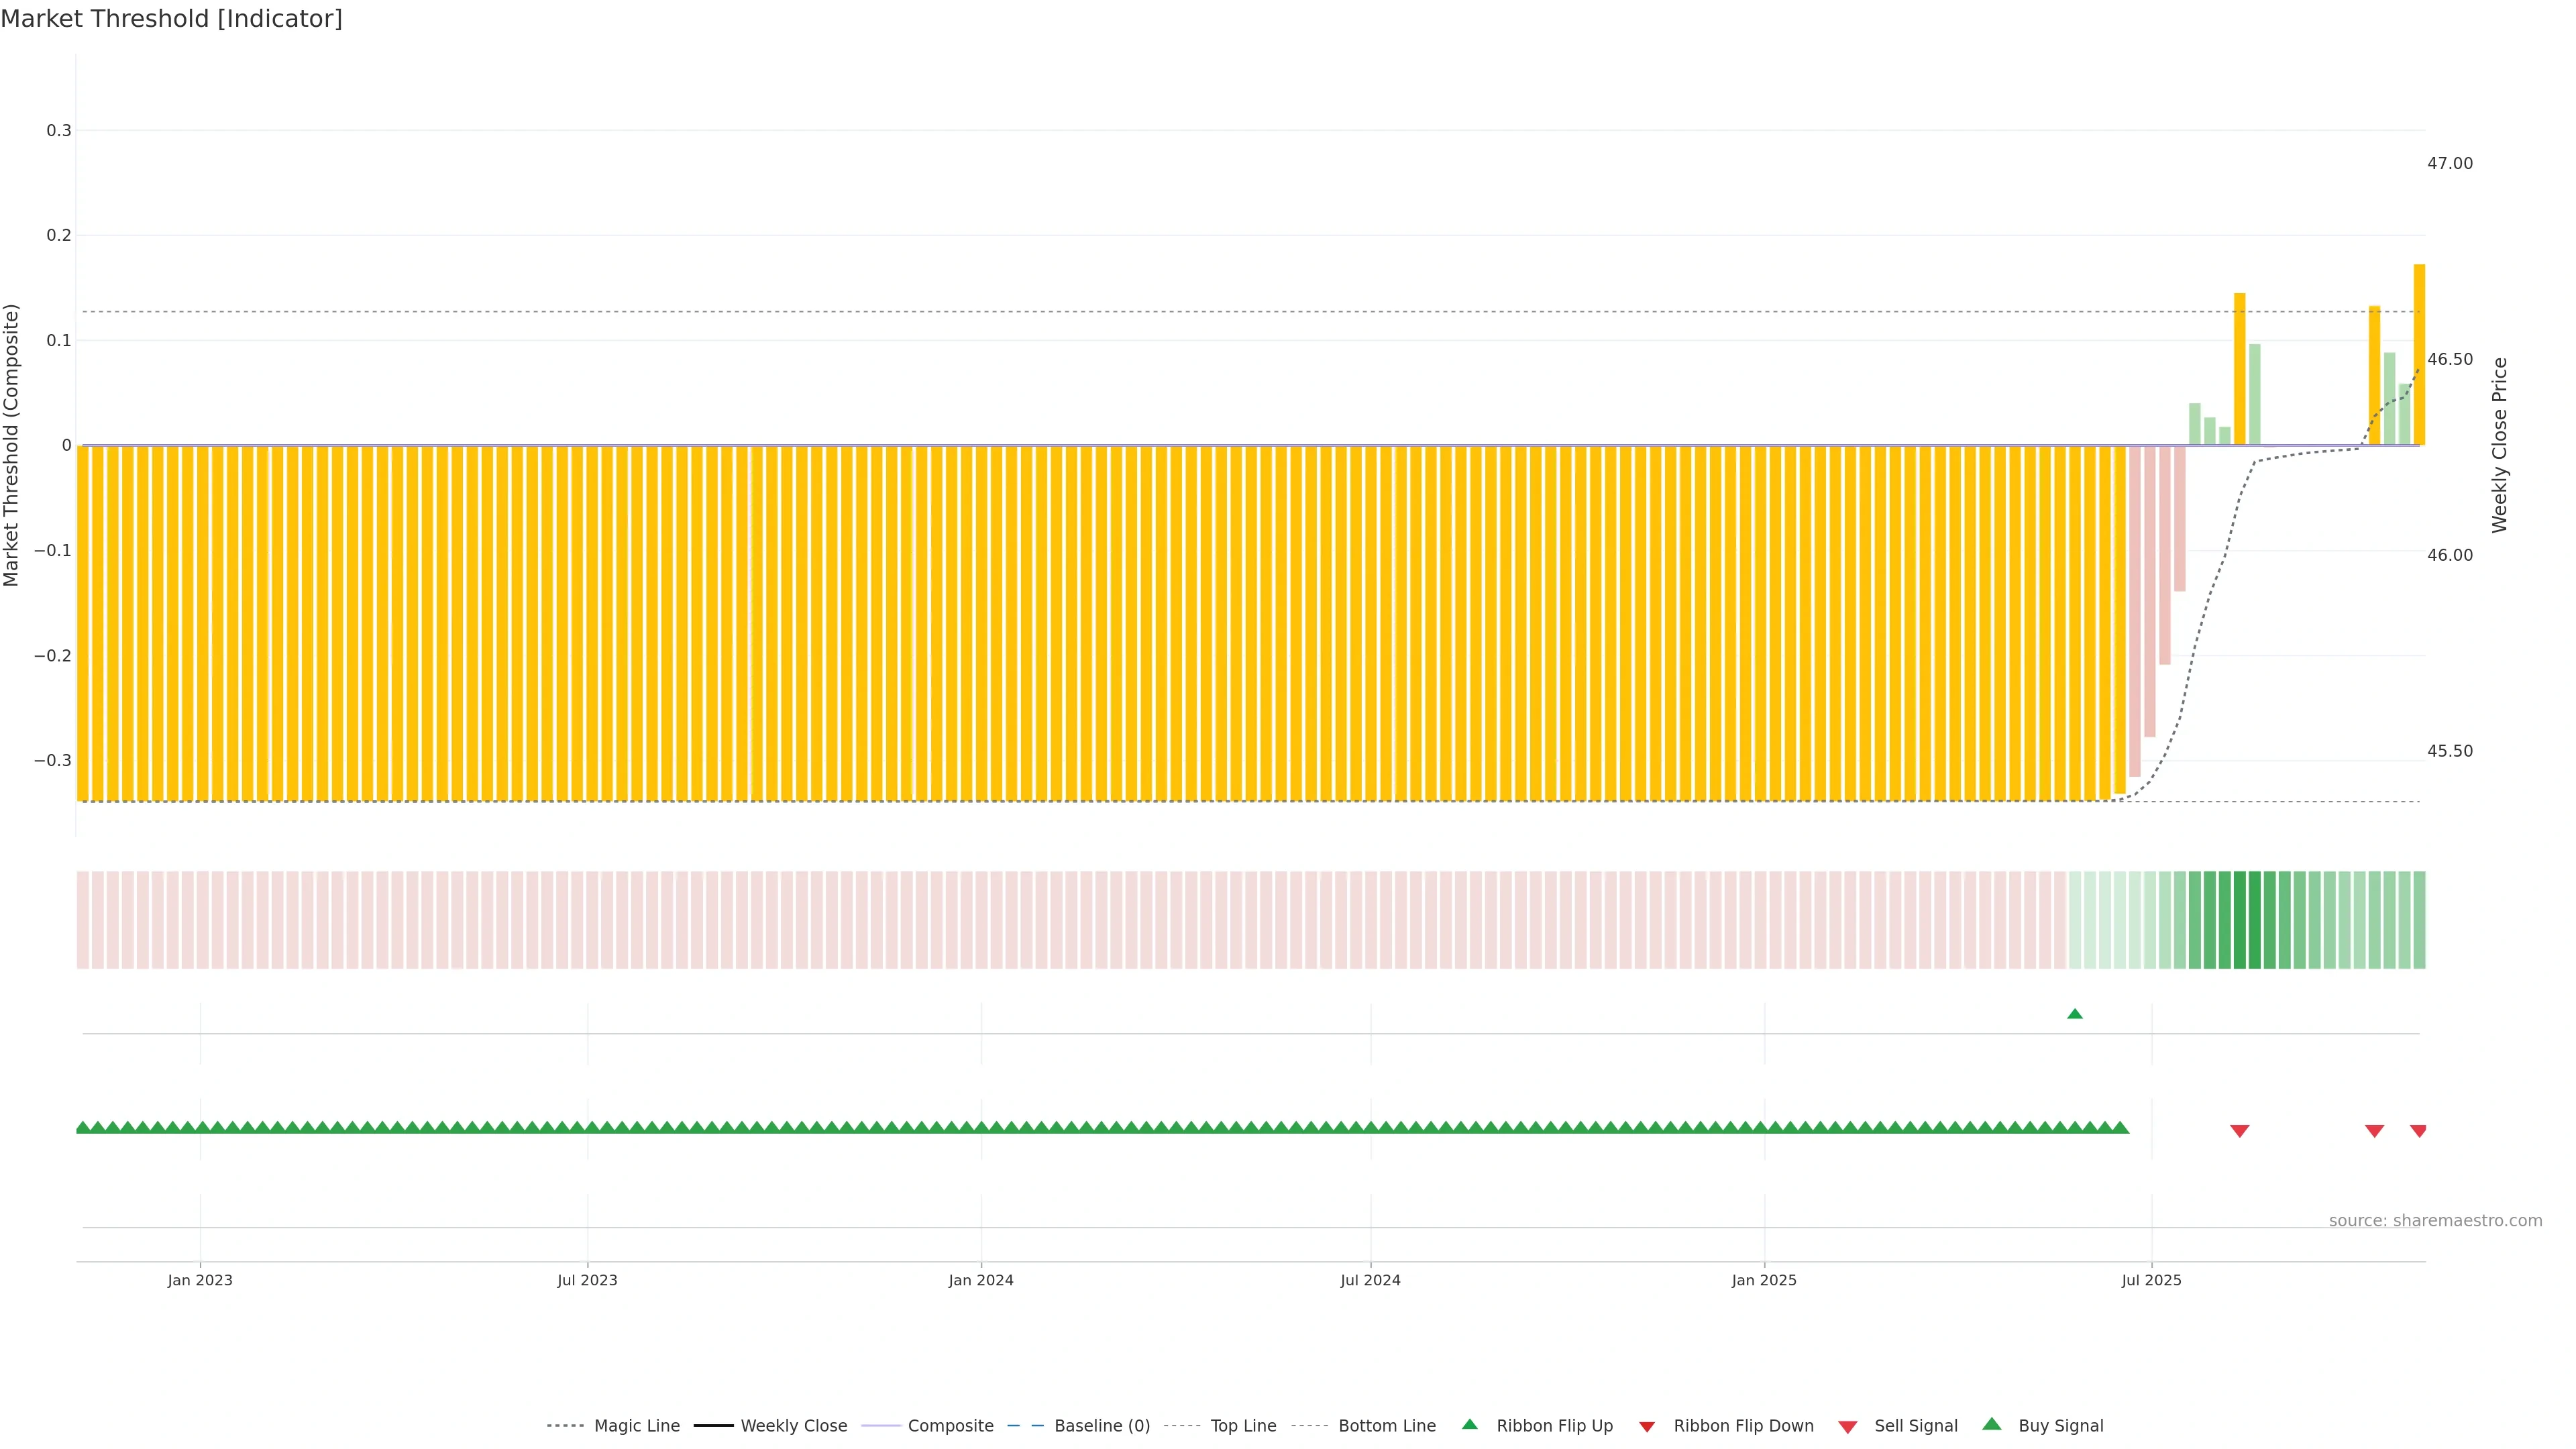Click Buy Signal legend triangle icon

click(1992, 1424)
